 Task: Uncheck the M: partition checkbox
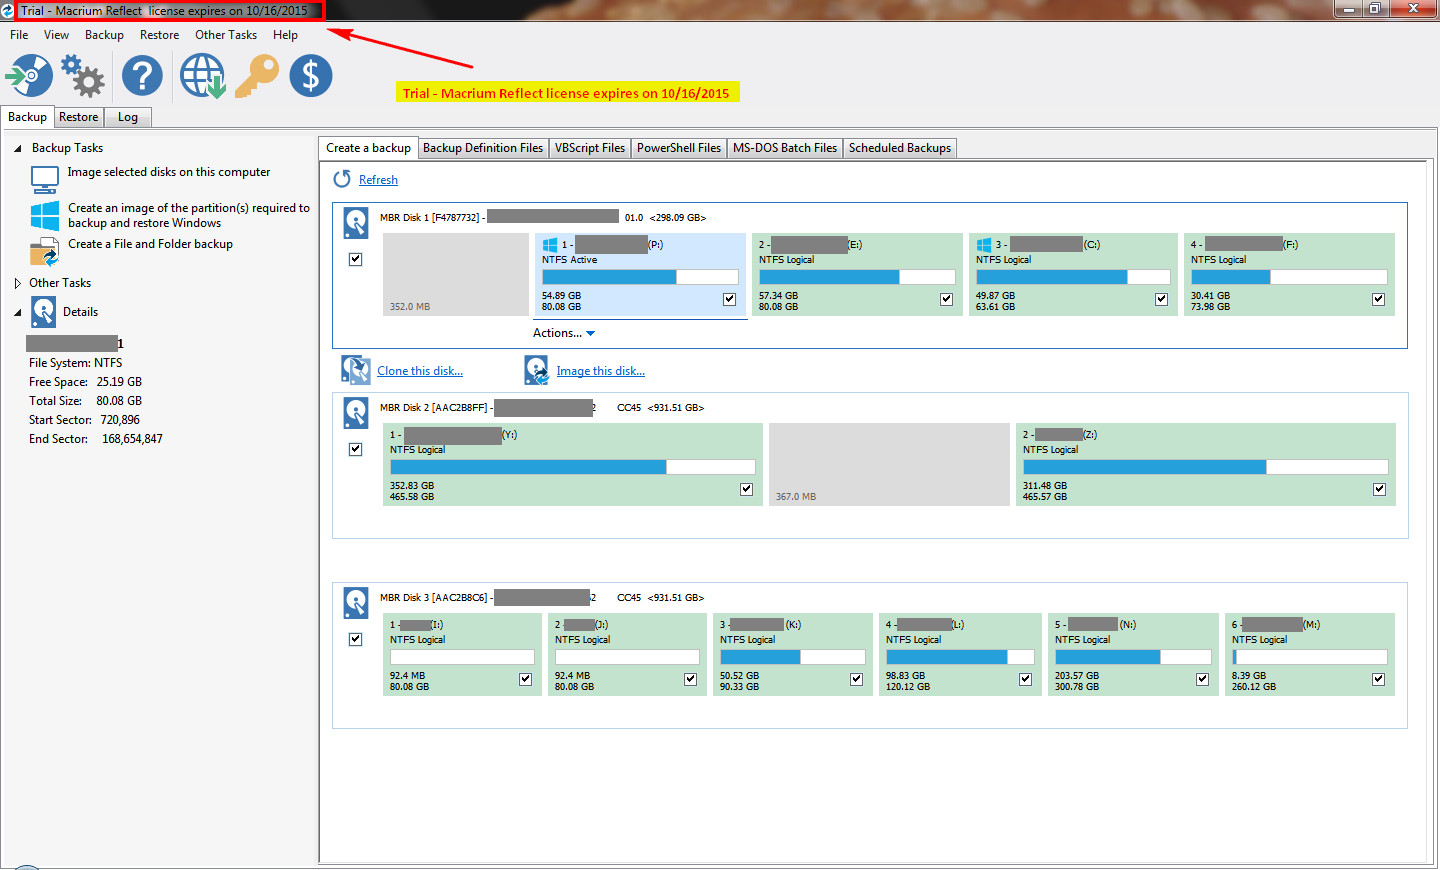click(x=1378, y=679)
